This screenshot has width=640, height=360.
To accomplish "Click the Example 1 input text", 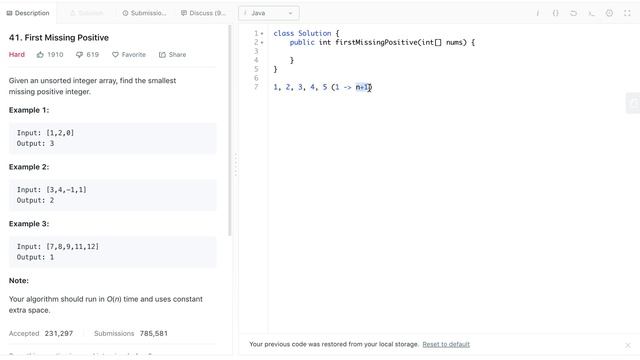I will [x=45, y=133].
